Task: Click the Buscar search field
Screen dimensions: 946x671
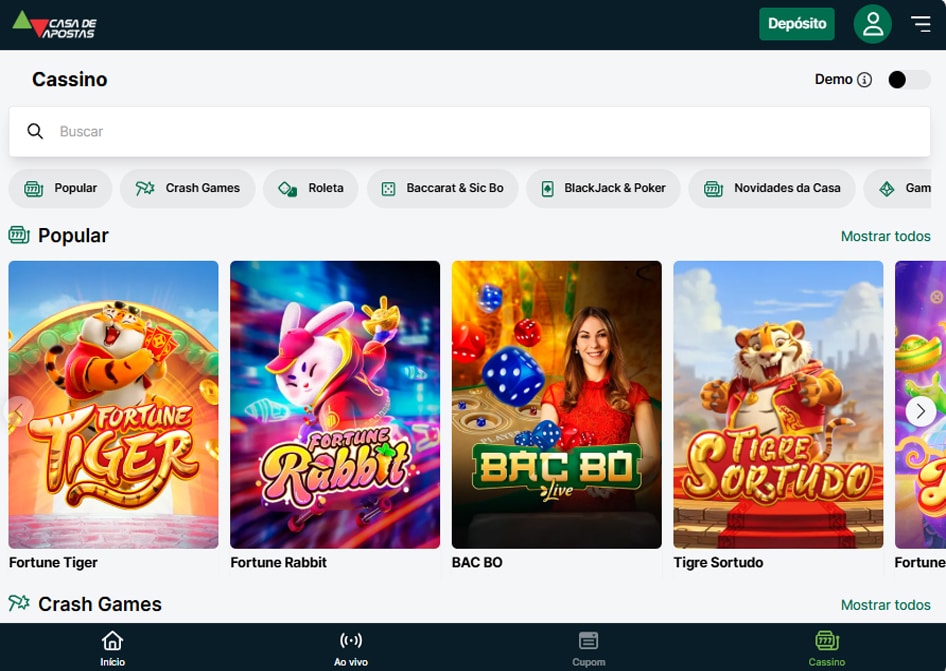Action: (x=480, y=131)
